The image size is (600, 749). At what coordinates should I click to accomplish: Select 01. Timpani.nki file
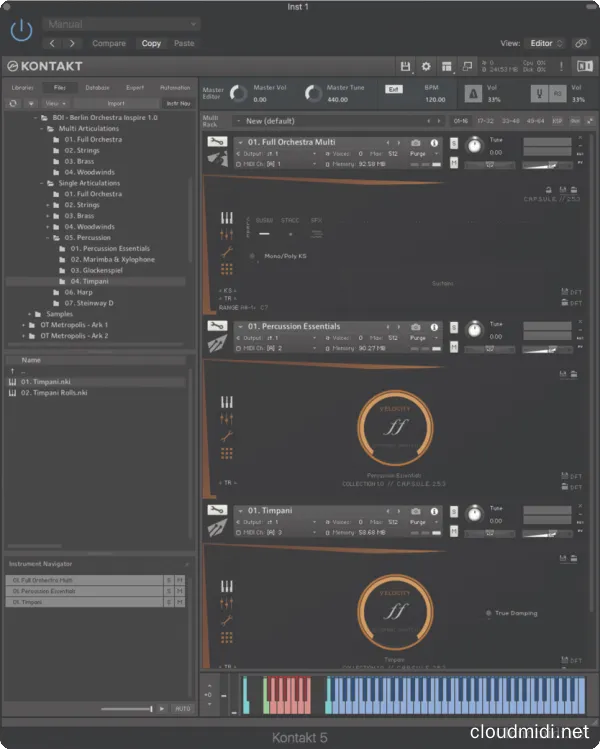tap(96, 382)
